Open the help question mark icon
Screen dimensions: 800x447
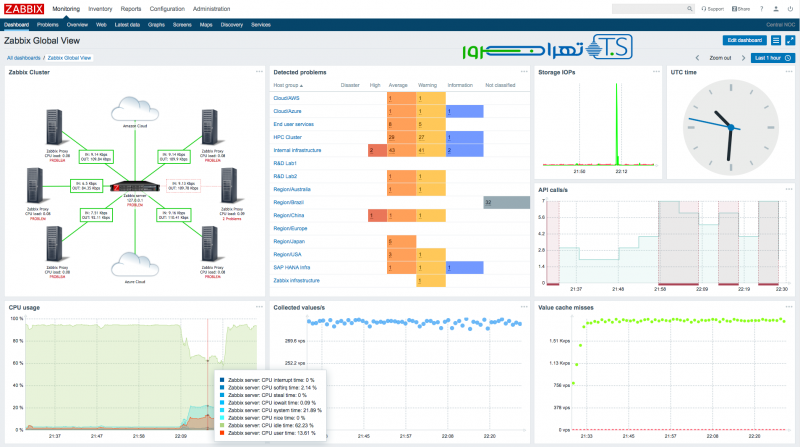pyautogui.click(x=761, y=9)
